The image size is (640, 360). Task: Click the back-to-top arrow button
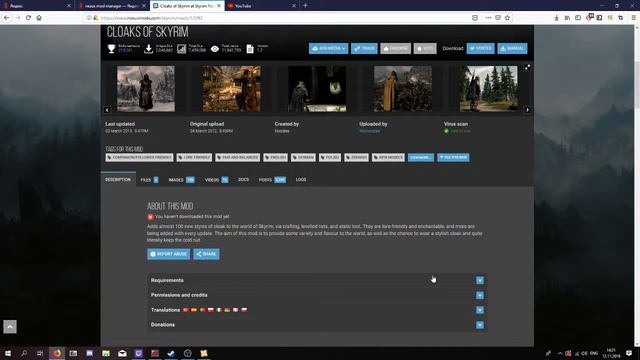tap(10, 327)
